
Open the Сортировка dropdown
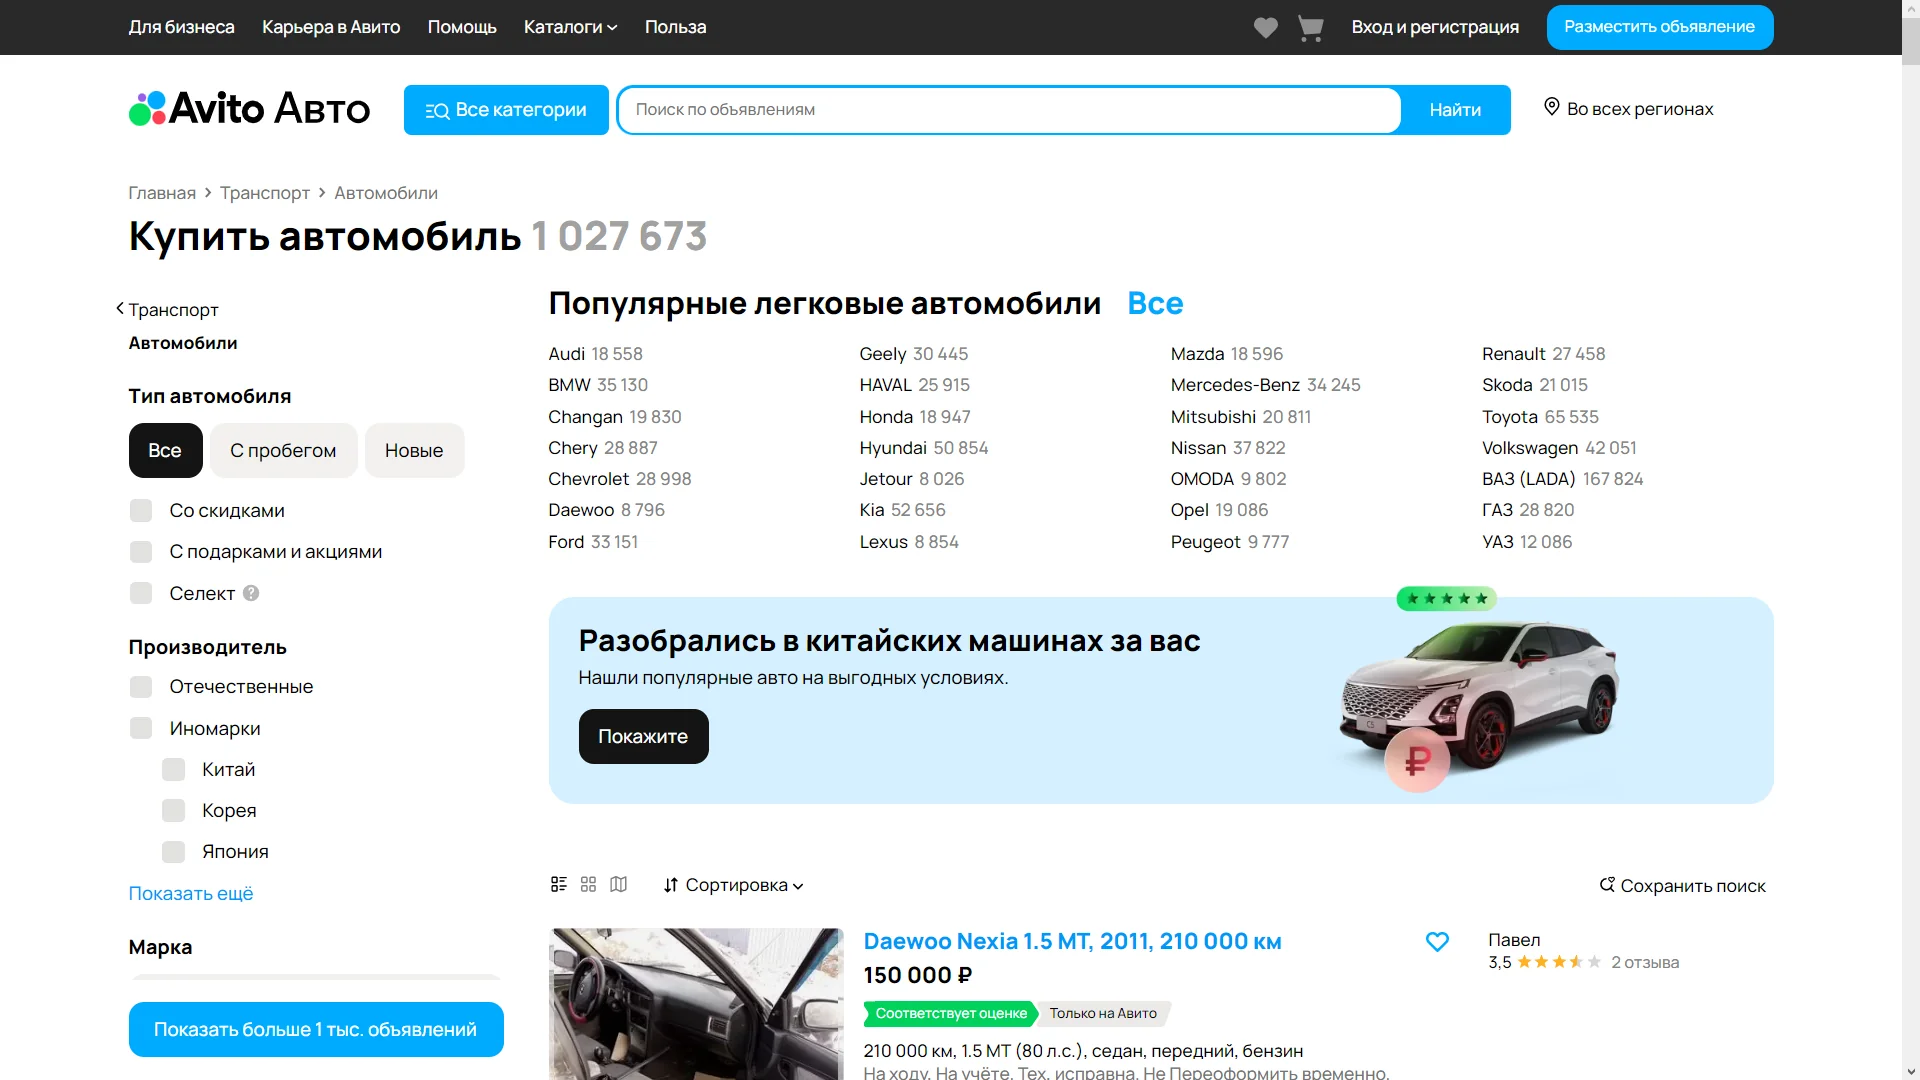click(x=733, y=885)
